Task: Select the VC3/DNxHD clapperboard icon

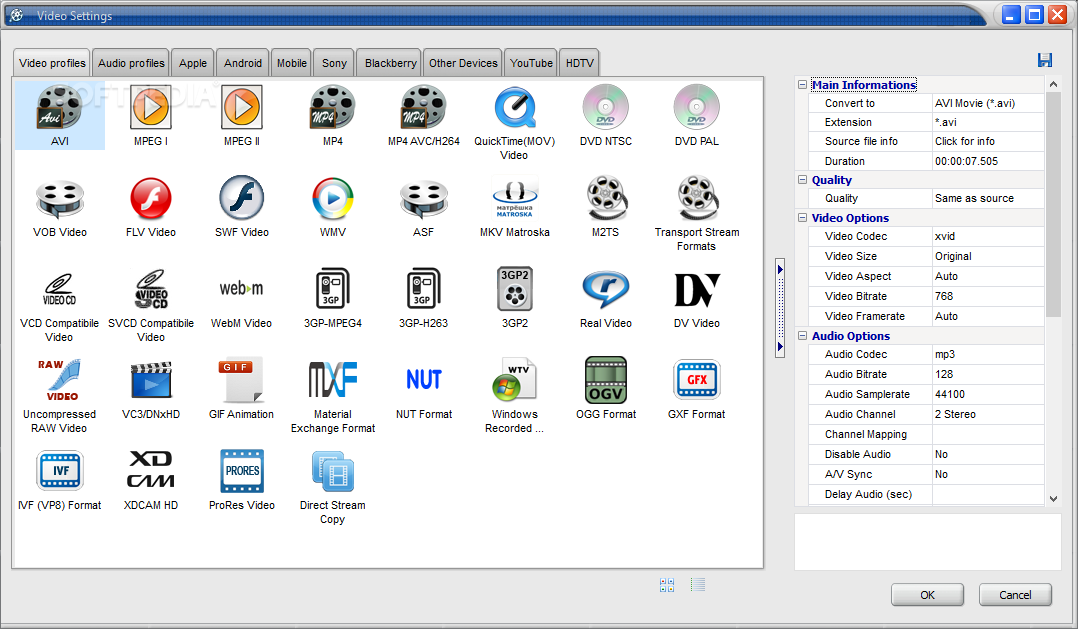Action: tap(151, 380)
